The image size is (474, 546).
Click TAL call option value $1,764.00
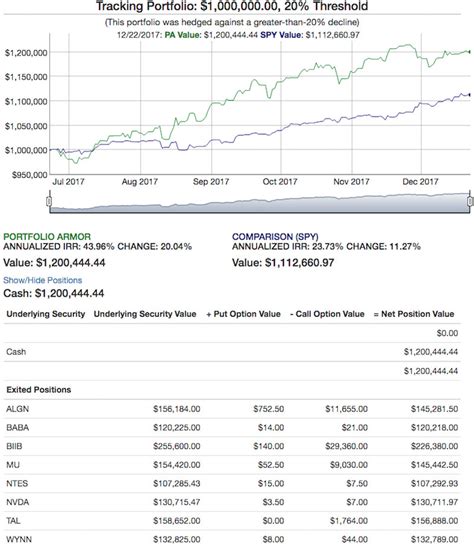coord(349,521)
